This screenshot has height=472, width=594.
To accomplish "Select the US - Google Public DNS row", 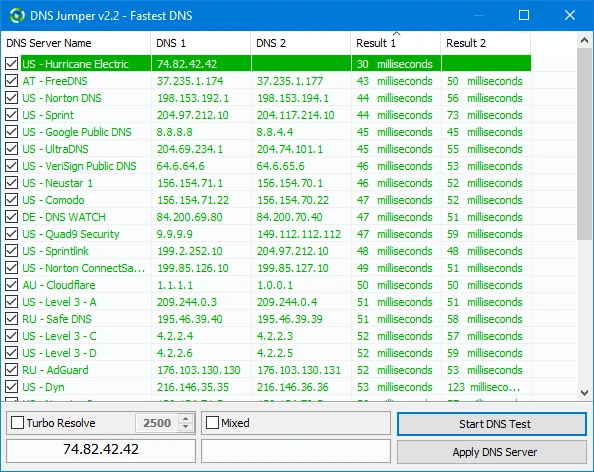I will coord(266,132).
